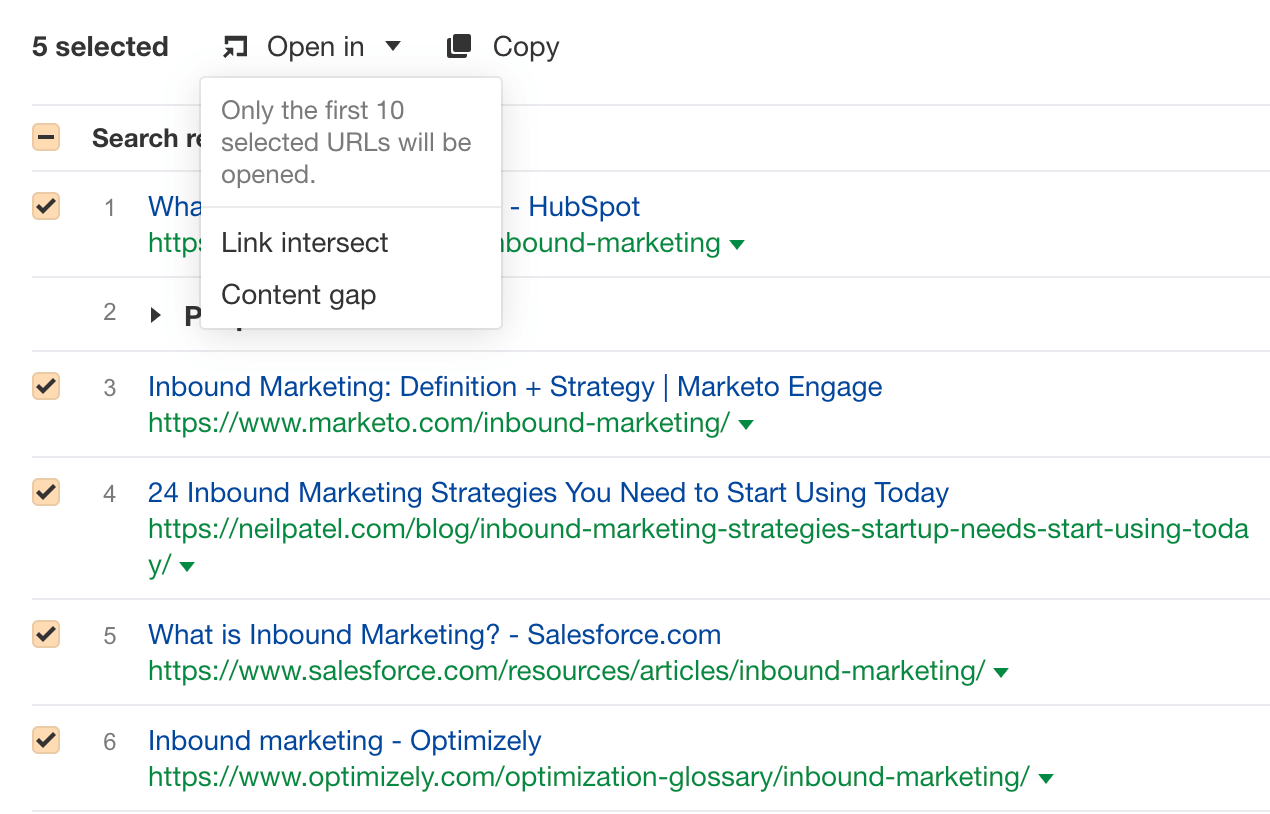Uncheck the Salesforce result checkbox

pyautogui.click(x=45, y=634)
